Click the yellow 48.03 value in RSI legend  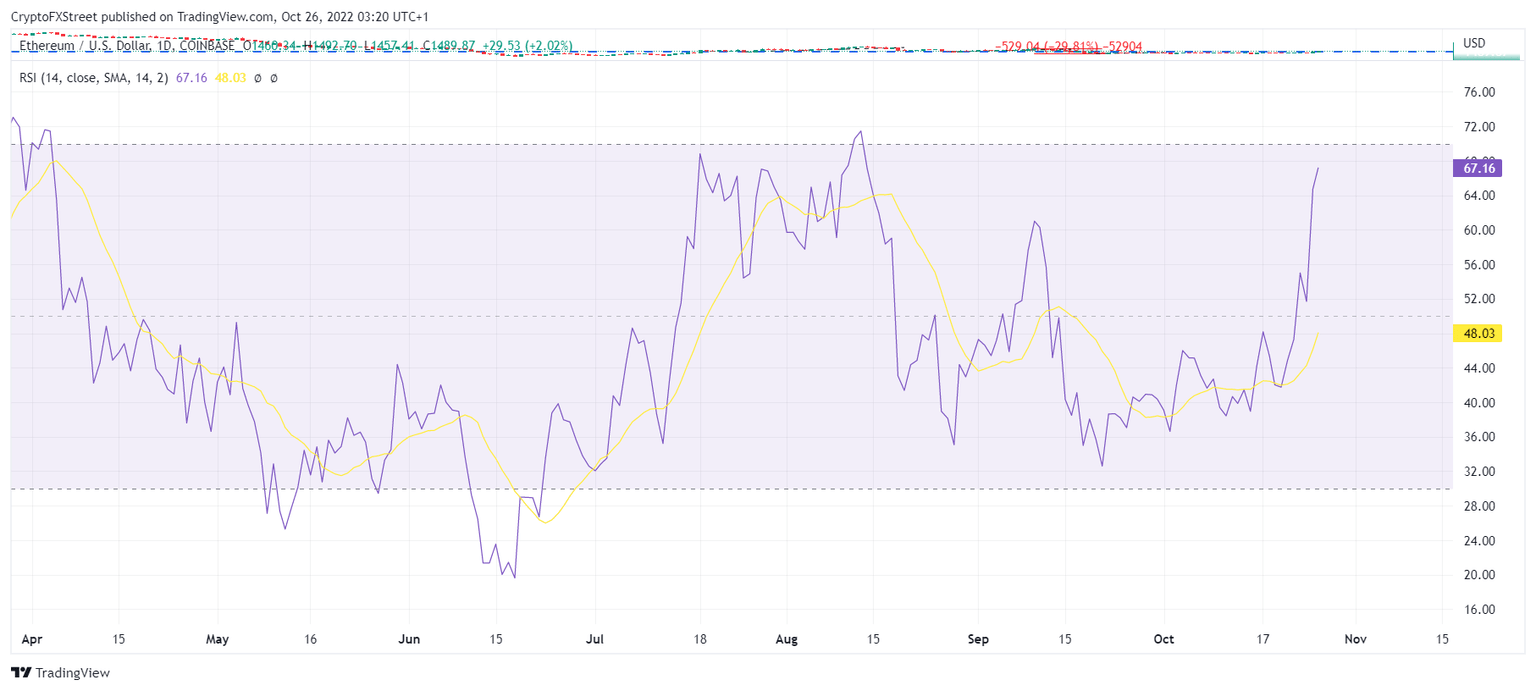pyautogui.click(x=229, y=77)
